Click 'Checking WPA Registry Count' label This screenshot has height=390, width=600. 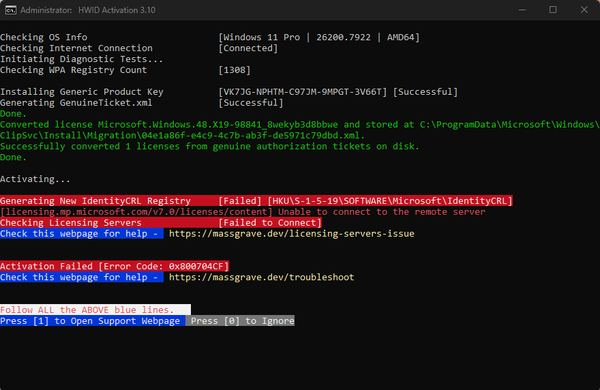click(73, 70)
